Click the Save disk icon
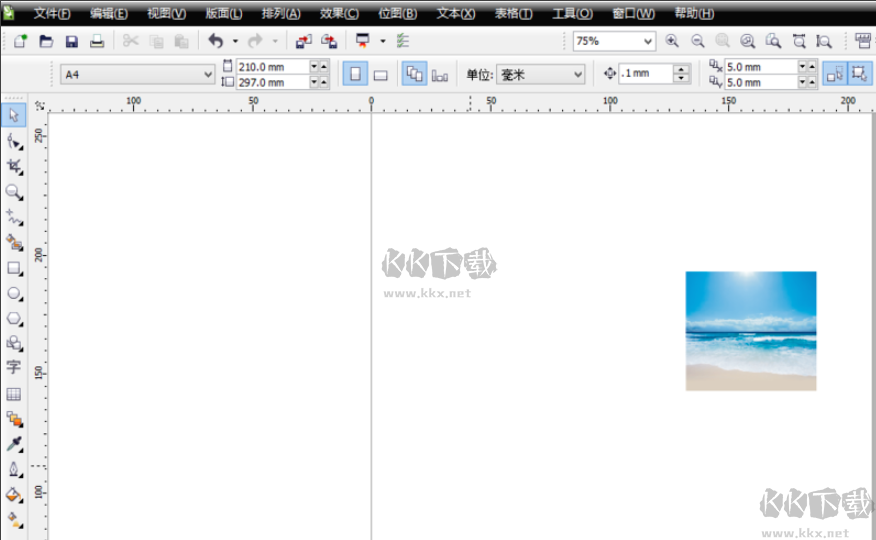The height and width of the screenshot is (540, 876). click(72, 41)
